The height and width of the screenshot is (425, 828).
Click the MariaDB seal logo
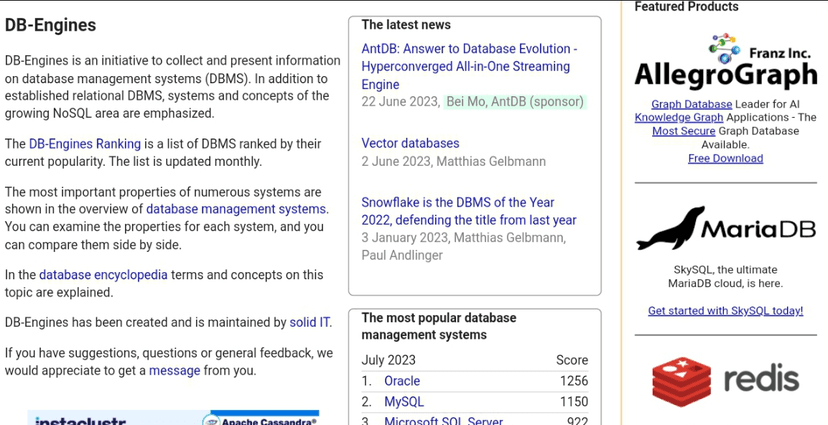[670, 229]
